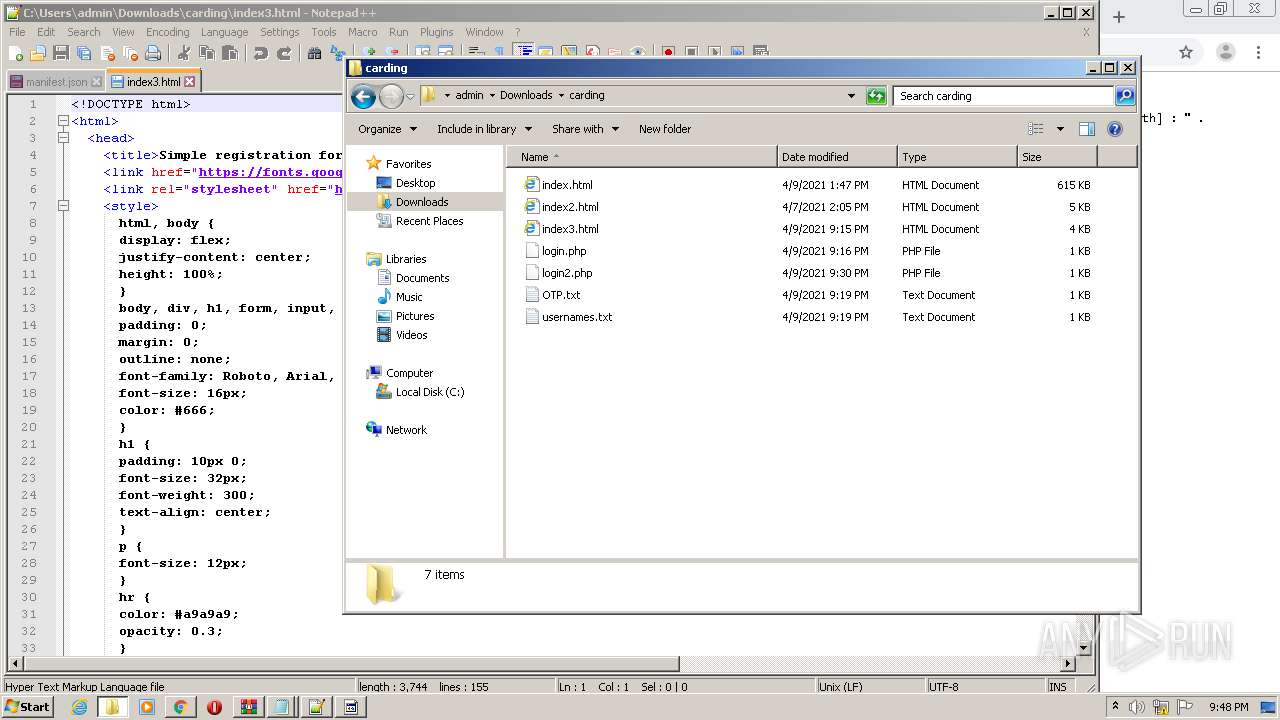Click Downloads in the address breadcrumb
The height and width of the screenshot is (720, 1280).
coord(526,96)
